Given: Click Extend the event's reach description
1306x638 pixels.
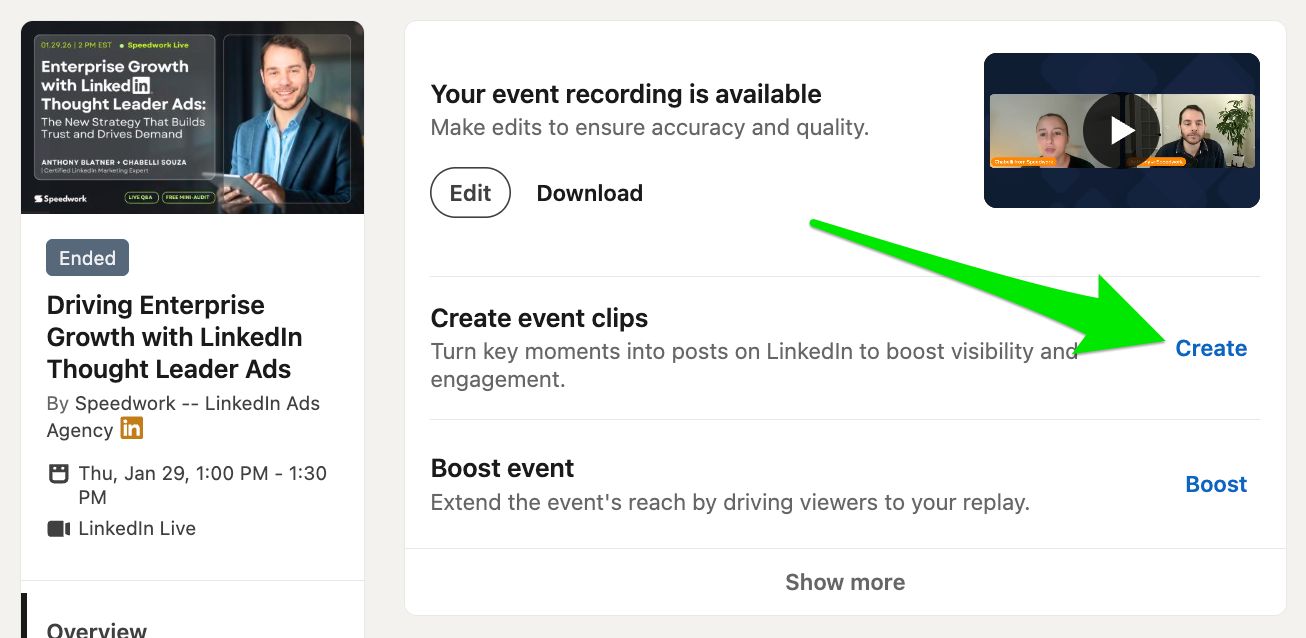Looking at the screenshot, I should pos(730,501).
